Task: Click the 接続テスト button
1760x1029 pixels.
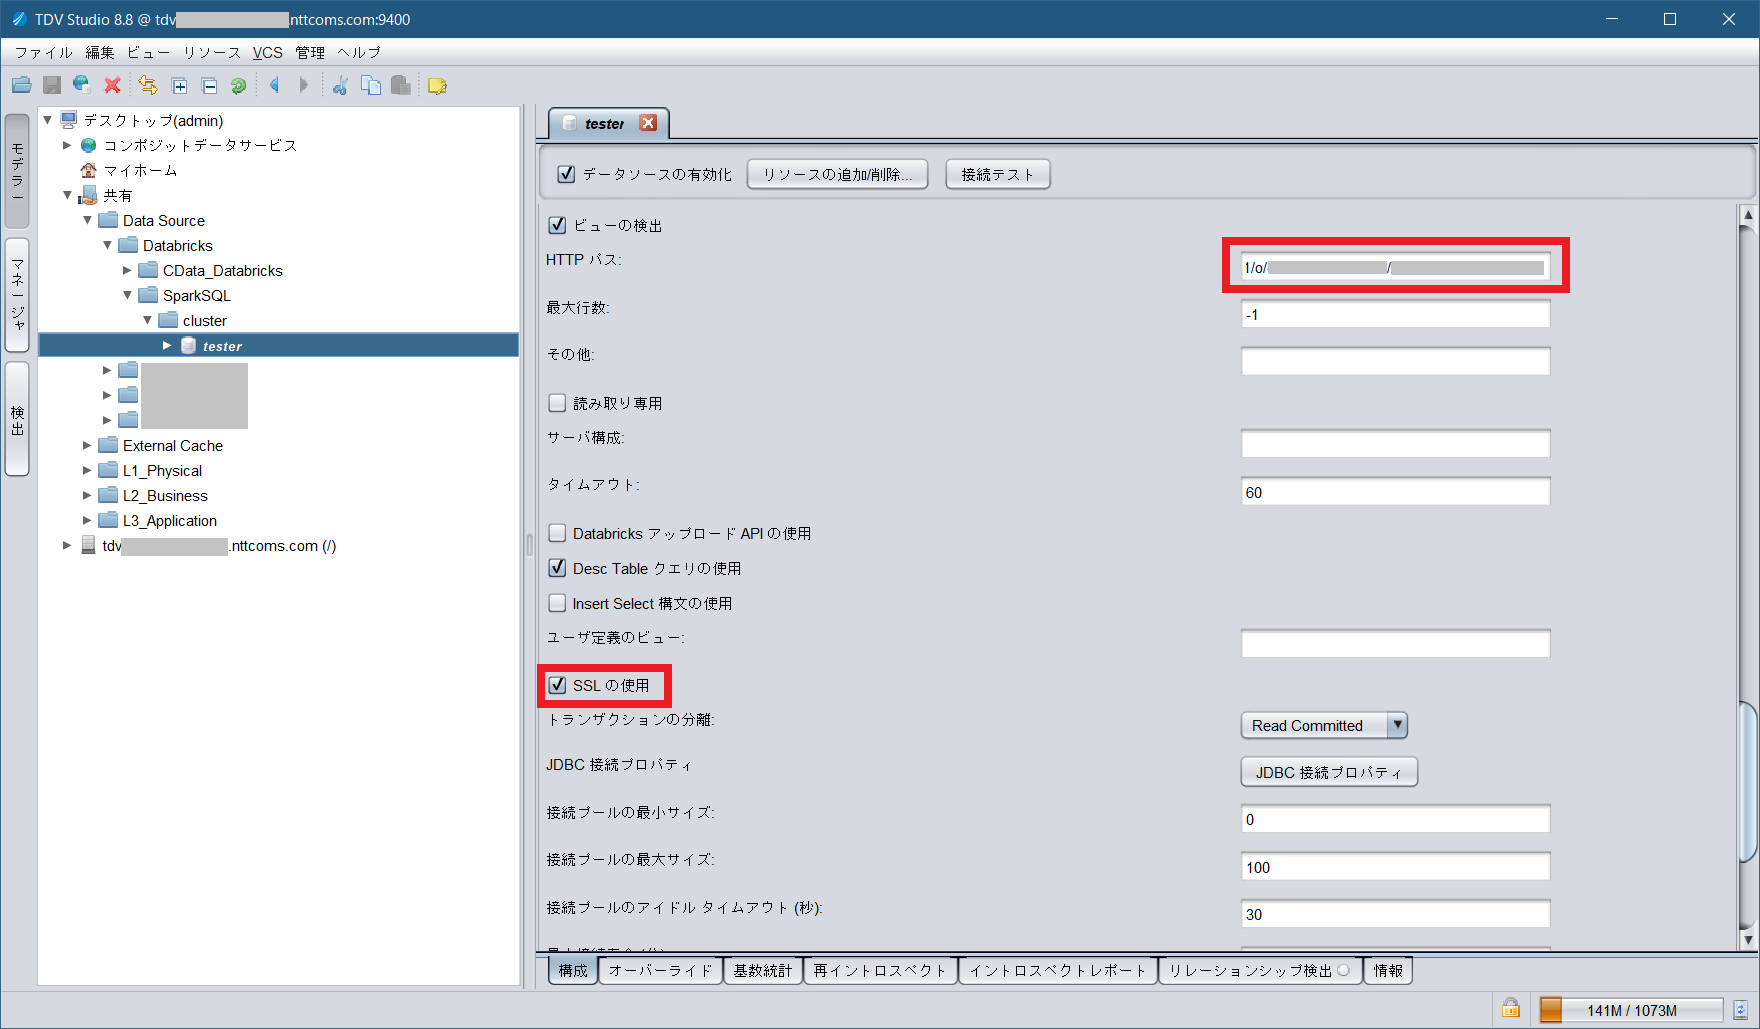Action: (x=997, y=174)
